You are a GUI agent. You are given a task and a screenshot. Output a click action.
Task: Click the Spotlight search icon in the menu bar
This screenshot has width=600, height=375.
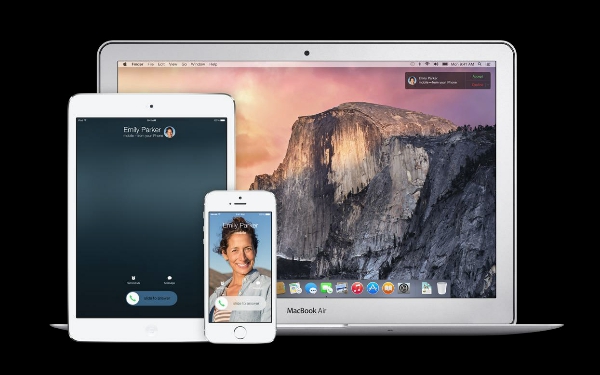[x=479, y=64]
